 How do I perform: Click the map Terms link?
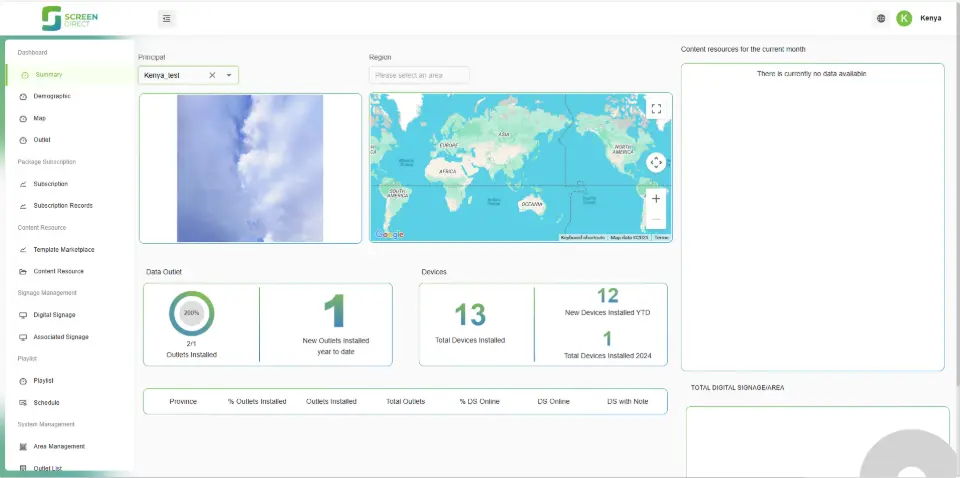click(662, 237)
